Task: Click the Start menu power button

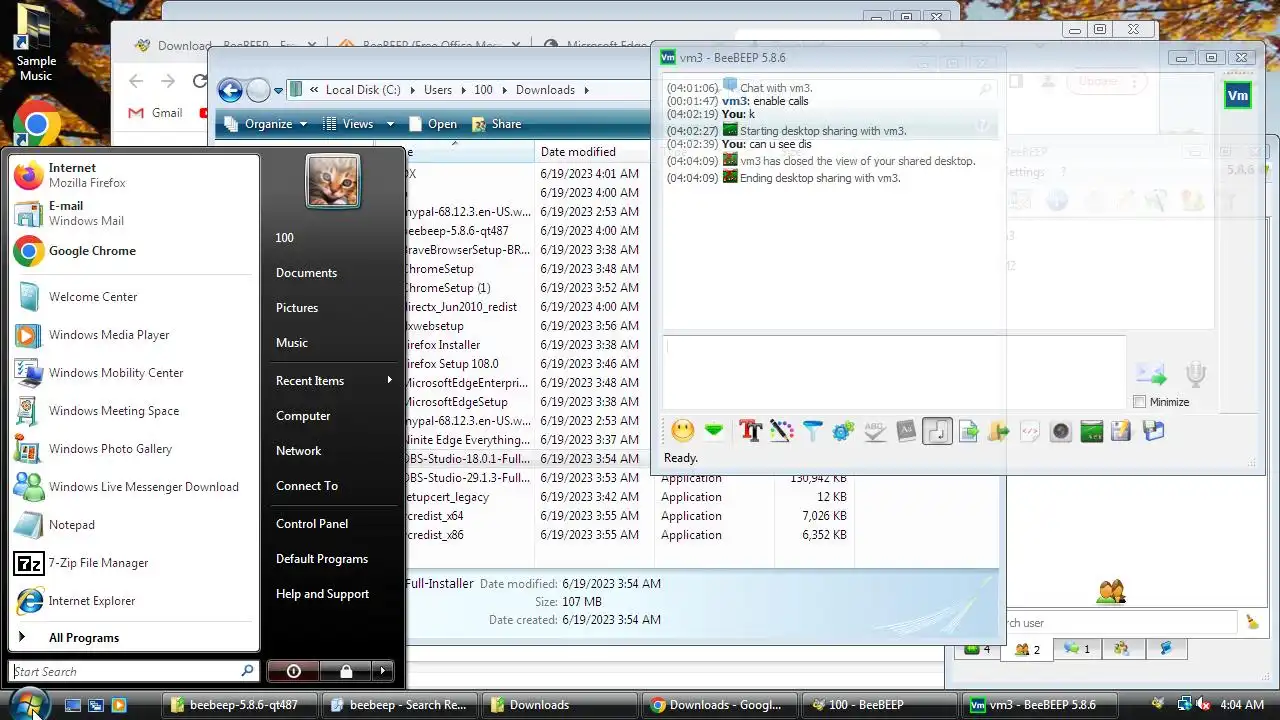Action: pos(293,671)
